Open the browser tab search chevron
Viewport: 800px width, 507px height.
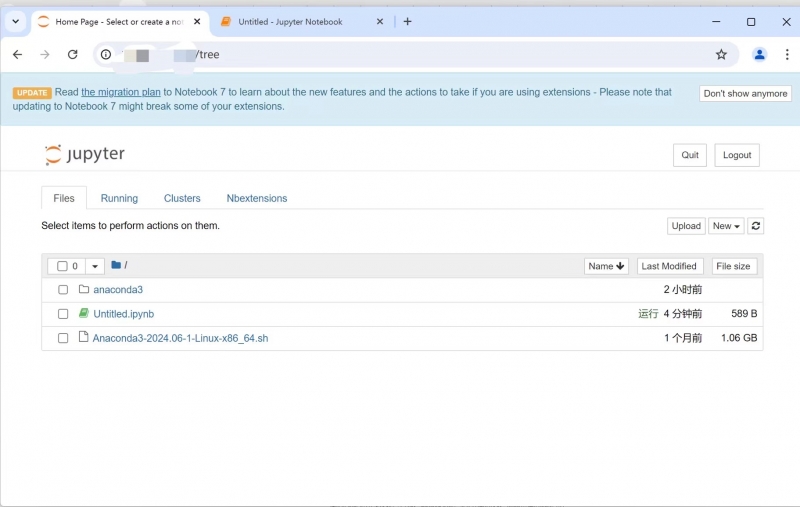pos(15,21)
